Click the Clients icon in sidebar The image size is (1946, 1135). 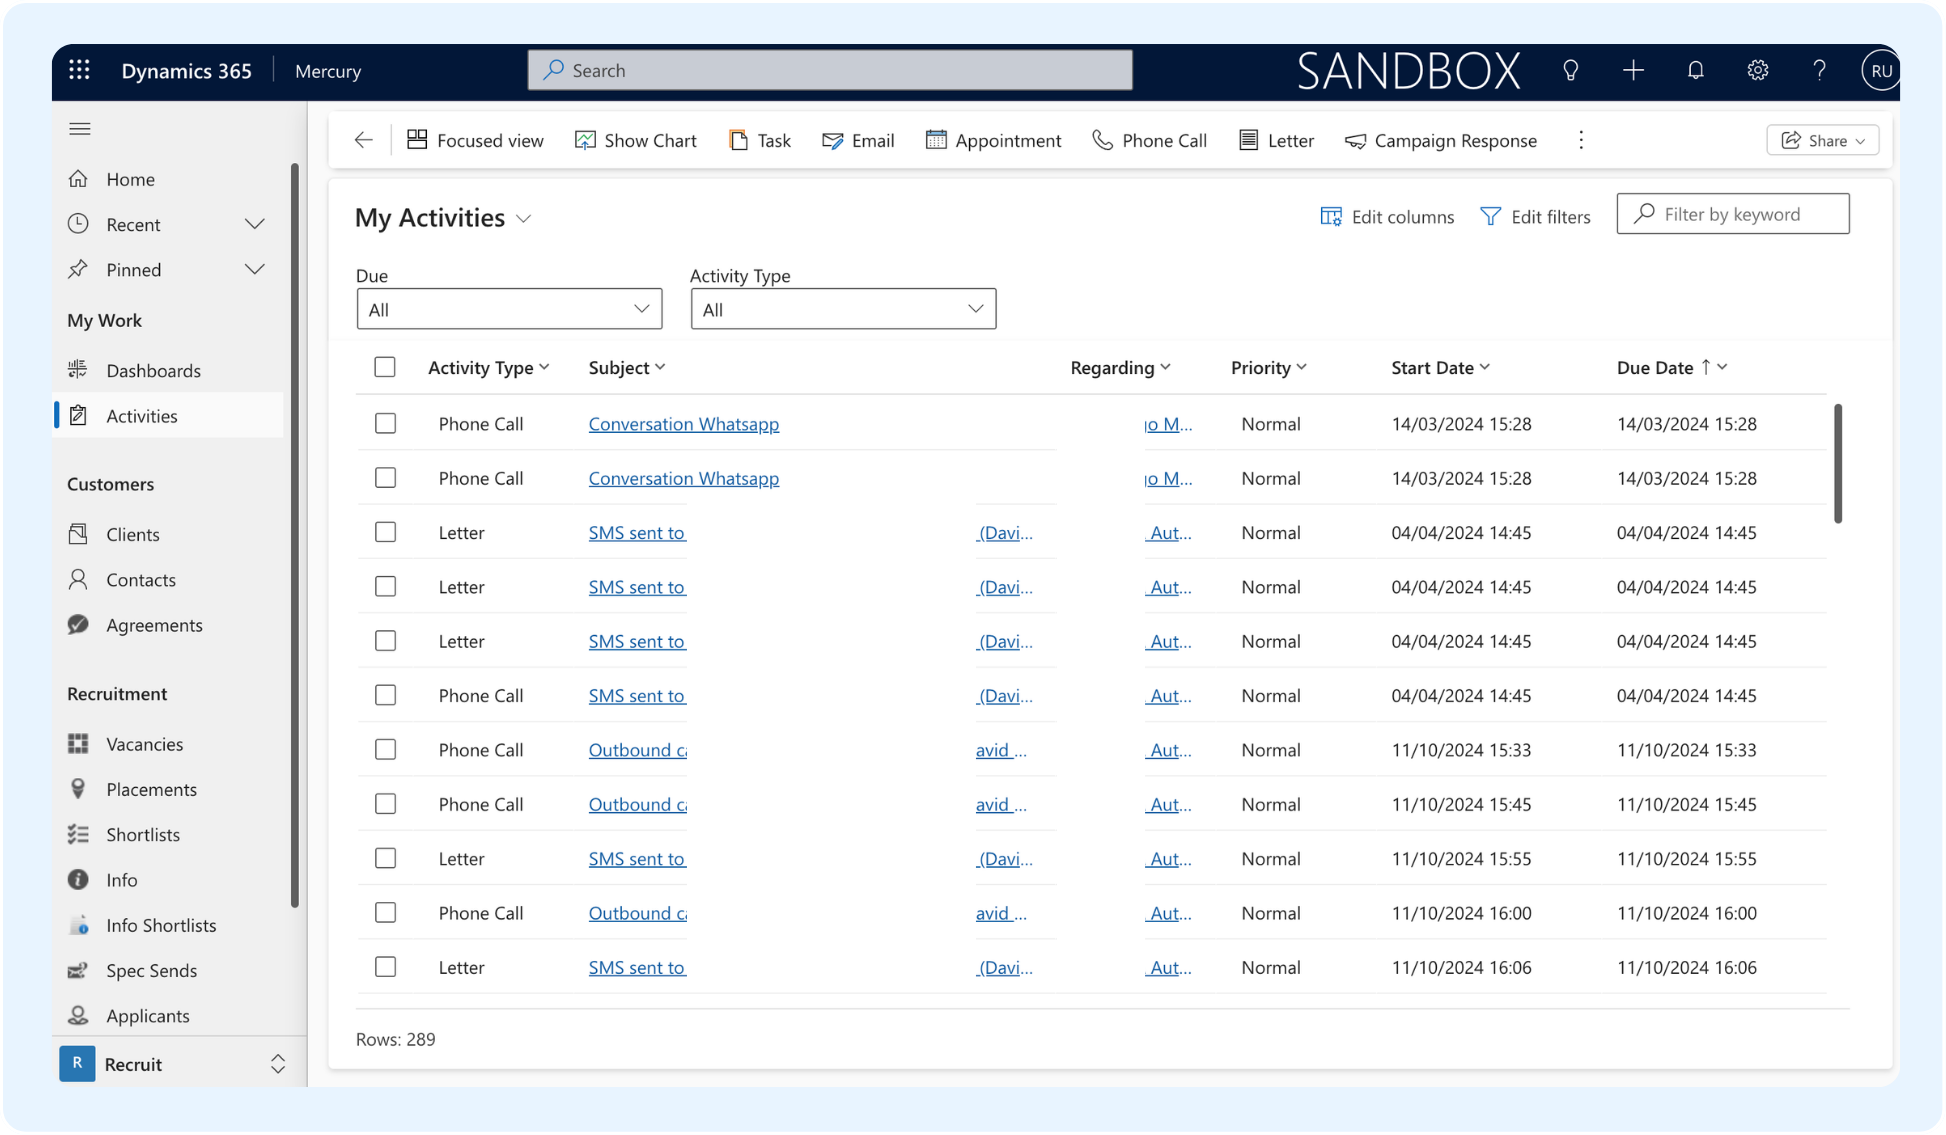(78, 534)
